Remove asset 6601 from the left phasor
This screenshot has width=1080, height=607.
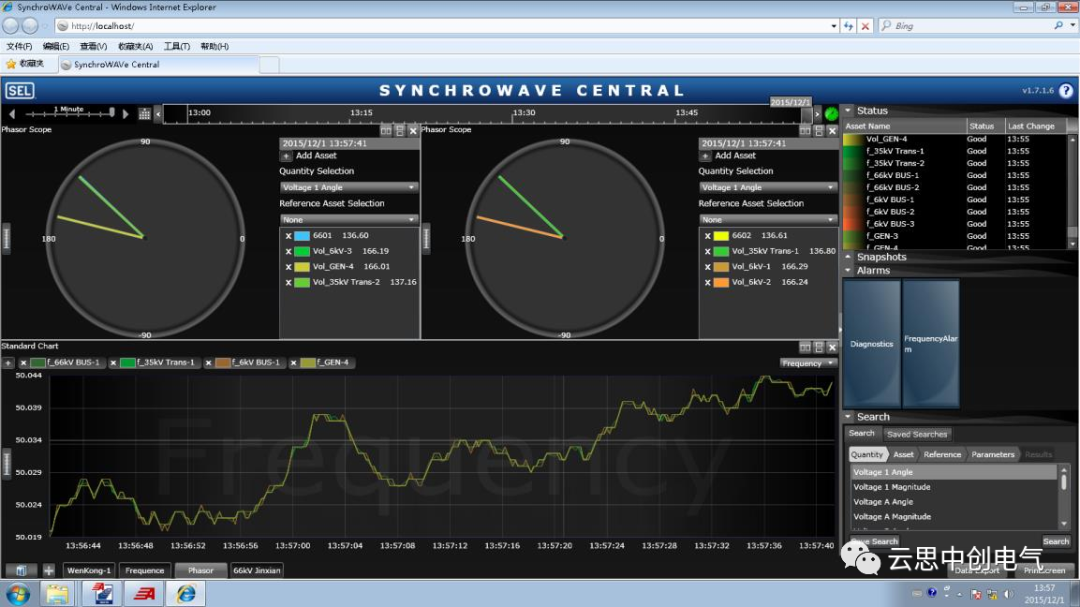[289, 236]
